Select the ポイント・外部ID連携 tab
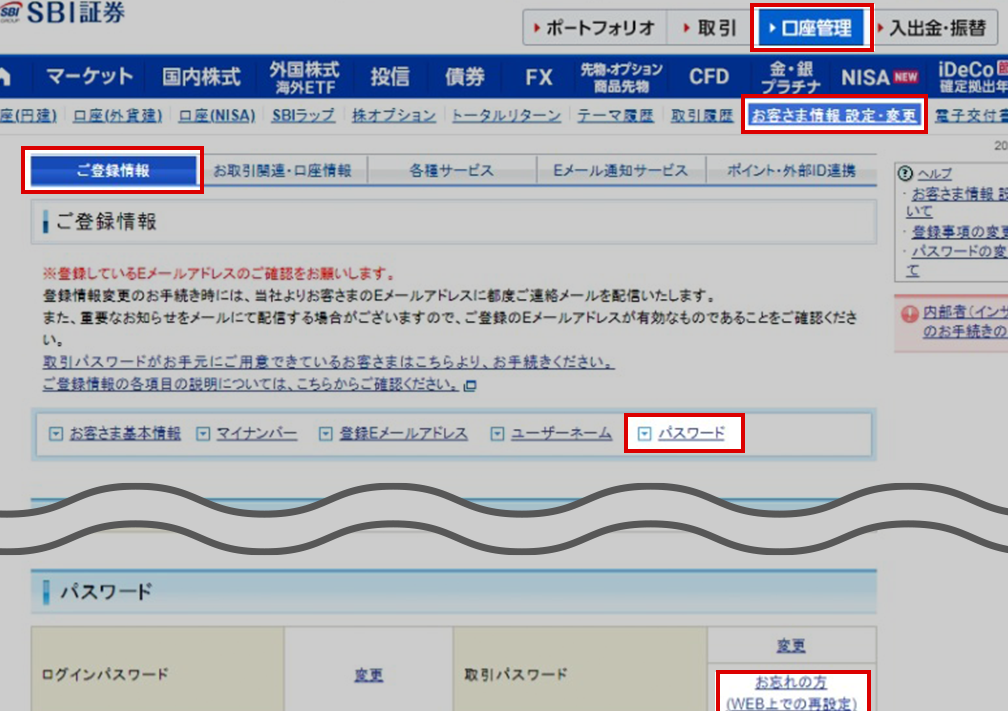Viewport: 1008px width, 711px height. tap(791, 171)
